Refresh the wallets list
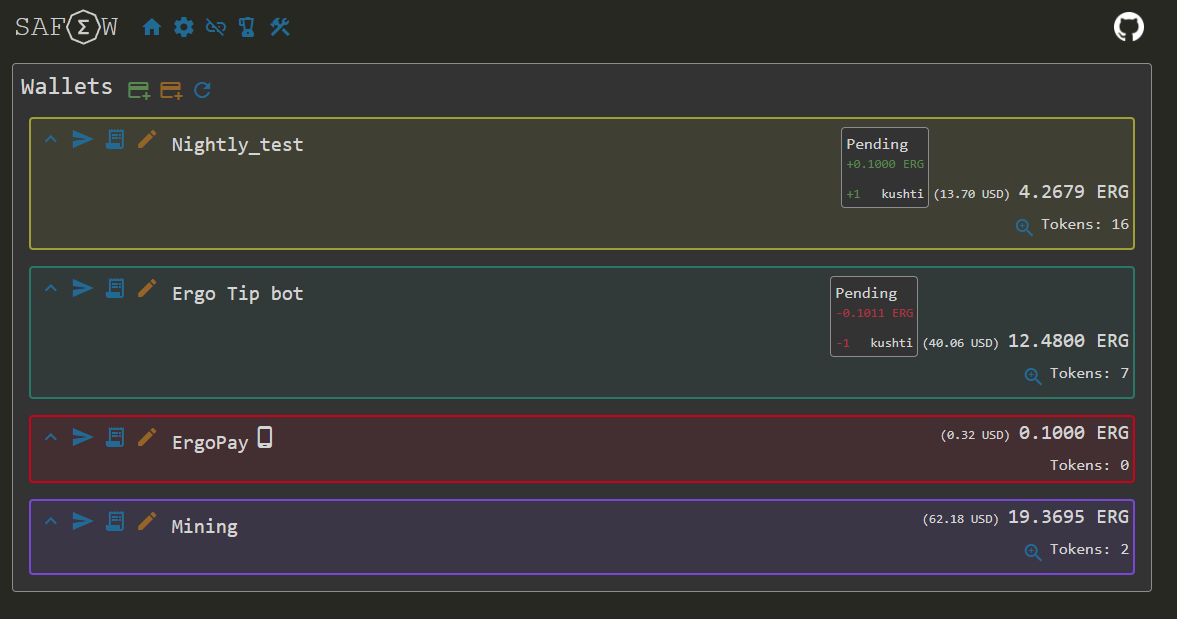 202,90
